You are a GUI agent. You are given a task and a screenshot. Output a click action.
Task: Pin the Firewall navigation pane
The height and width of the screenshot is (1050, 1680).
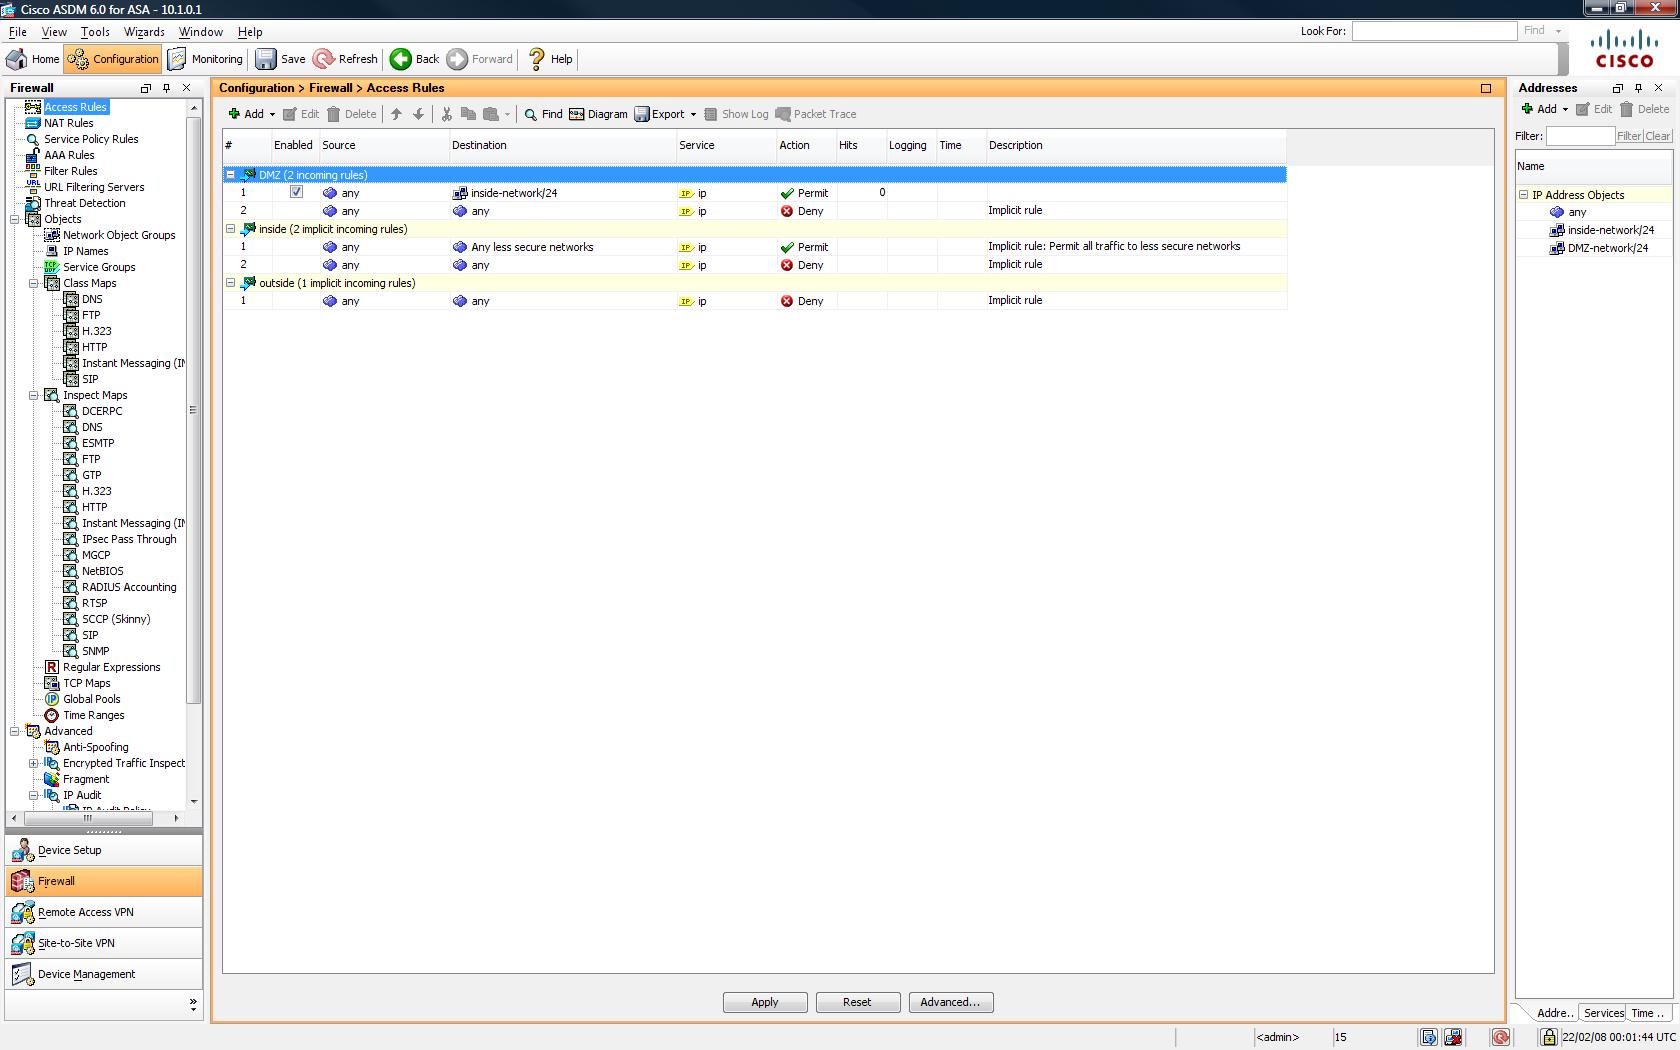click(166, 88)
